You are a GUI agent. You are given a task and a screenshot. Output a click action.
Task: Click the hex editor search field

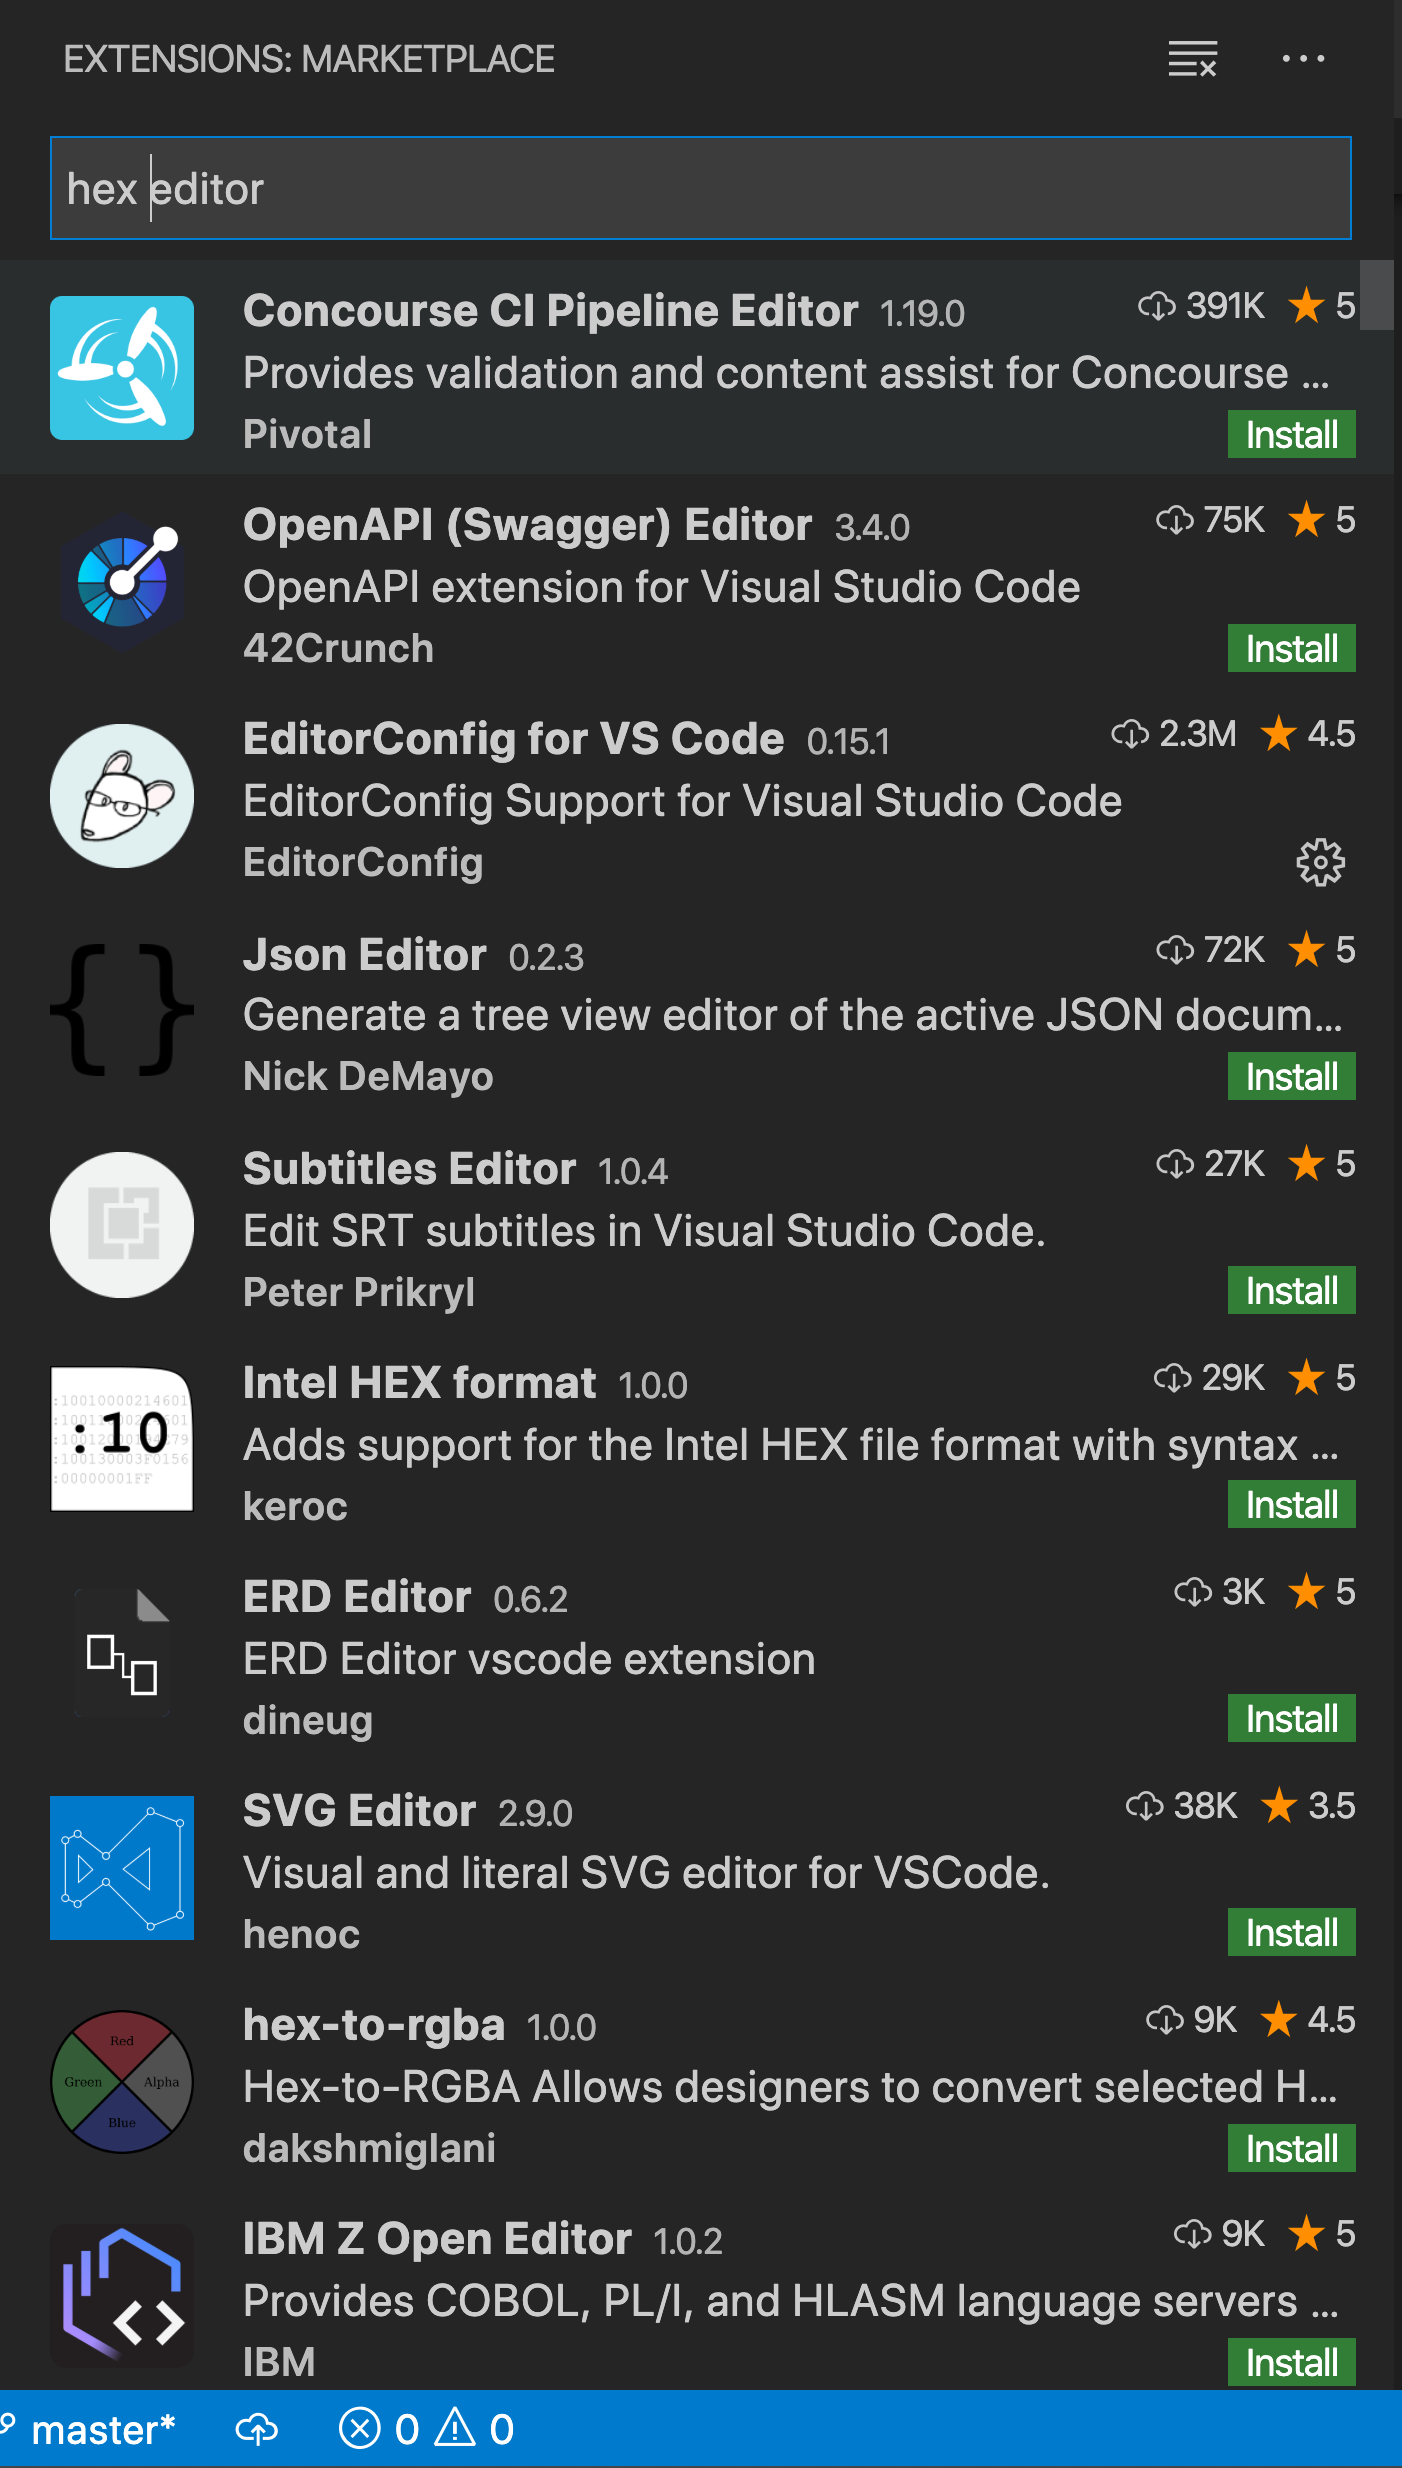click(701, 188)
